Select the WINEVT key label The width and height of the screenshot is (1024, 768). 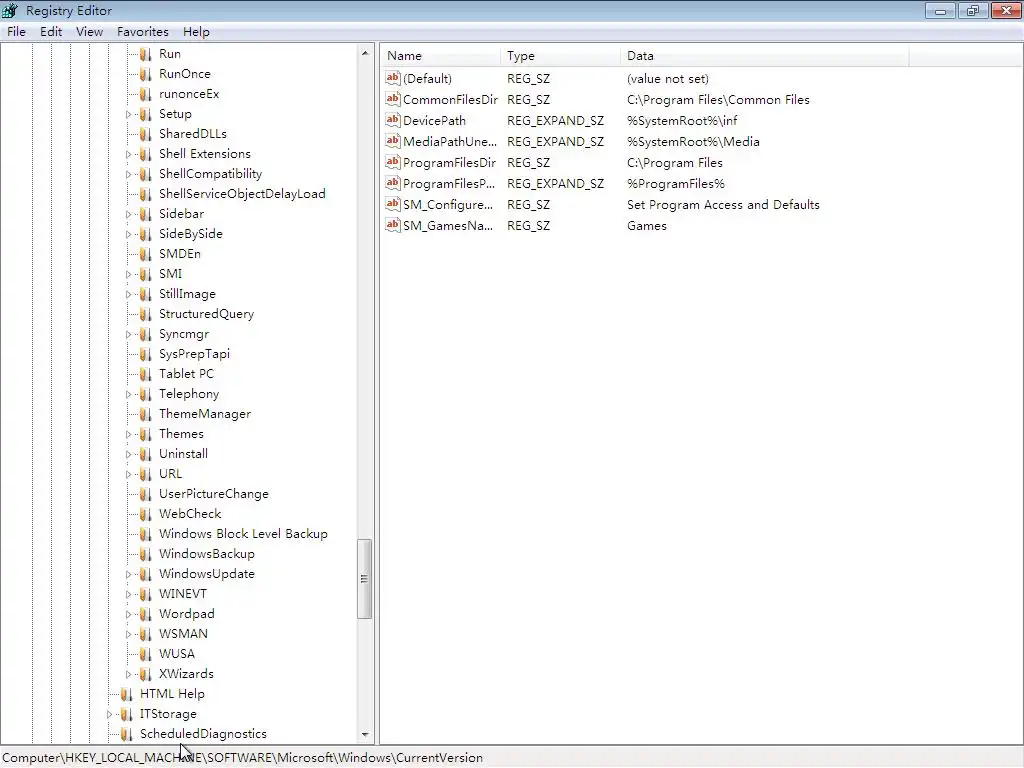point(183,594)
